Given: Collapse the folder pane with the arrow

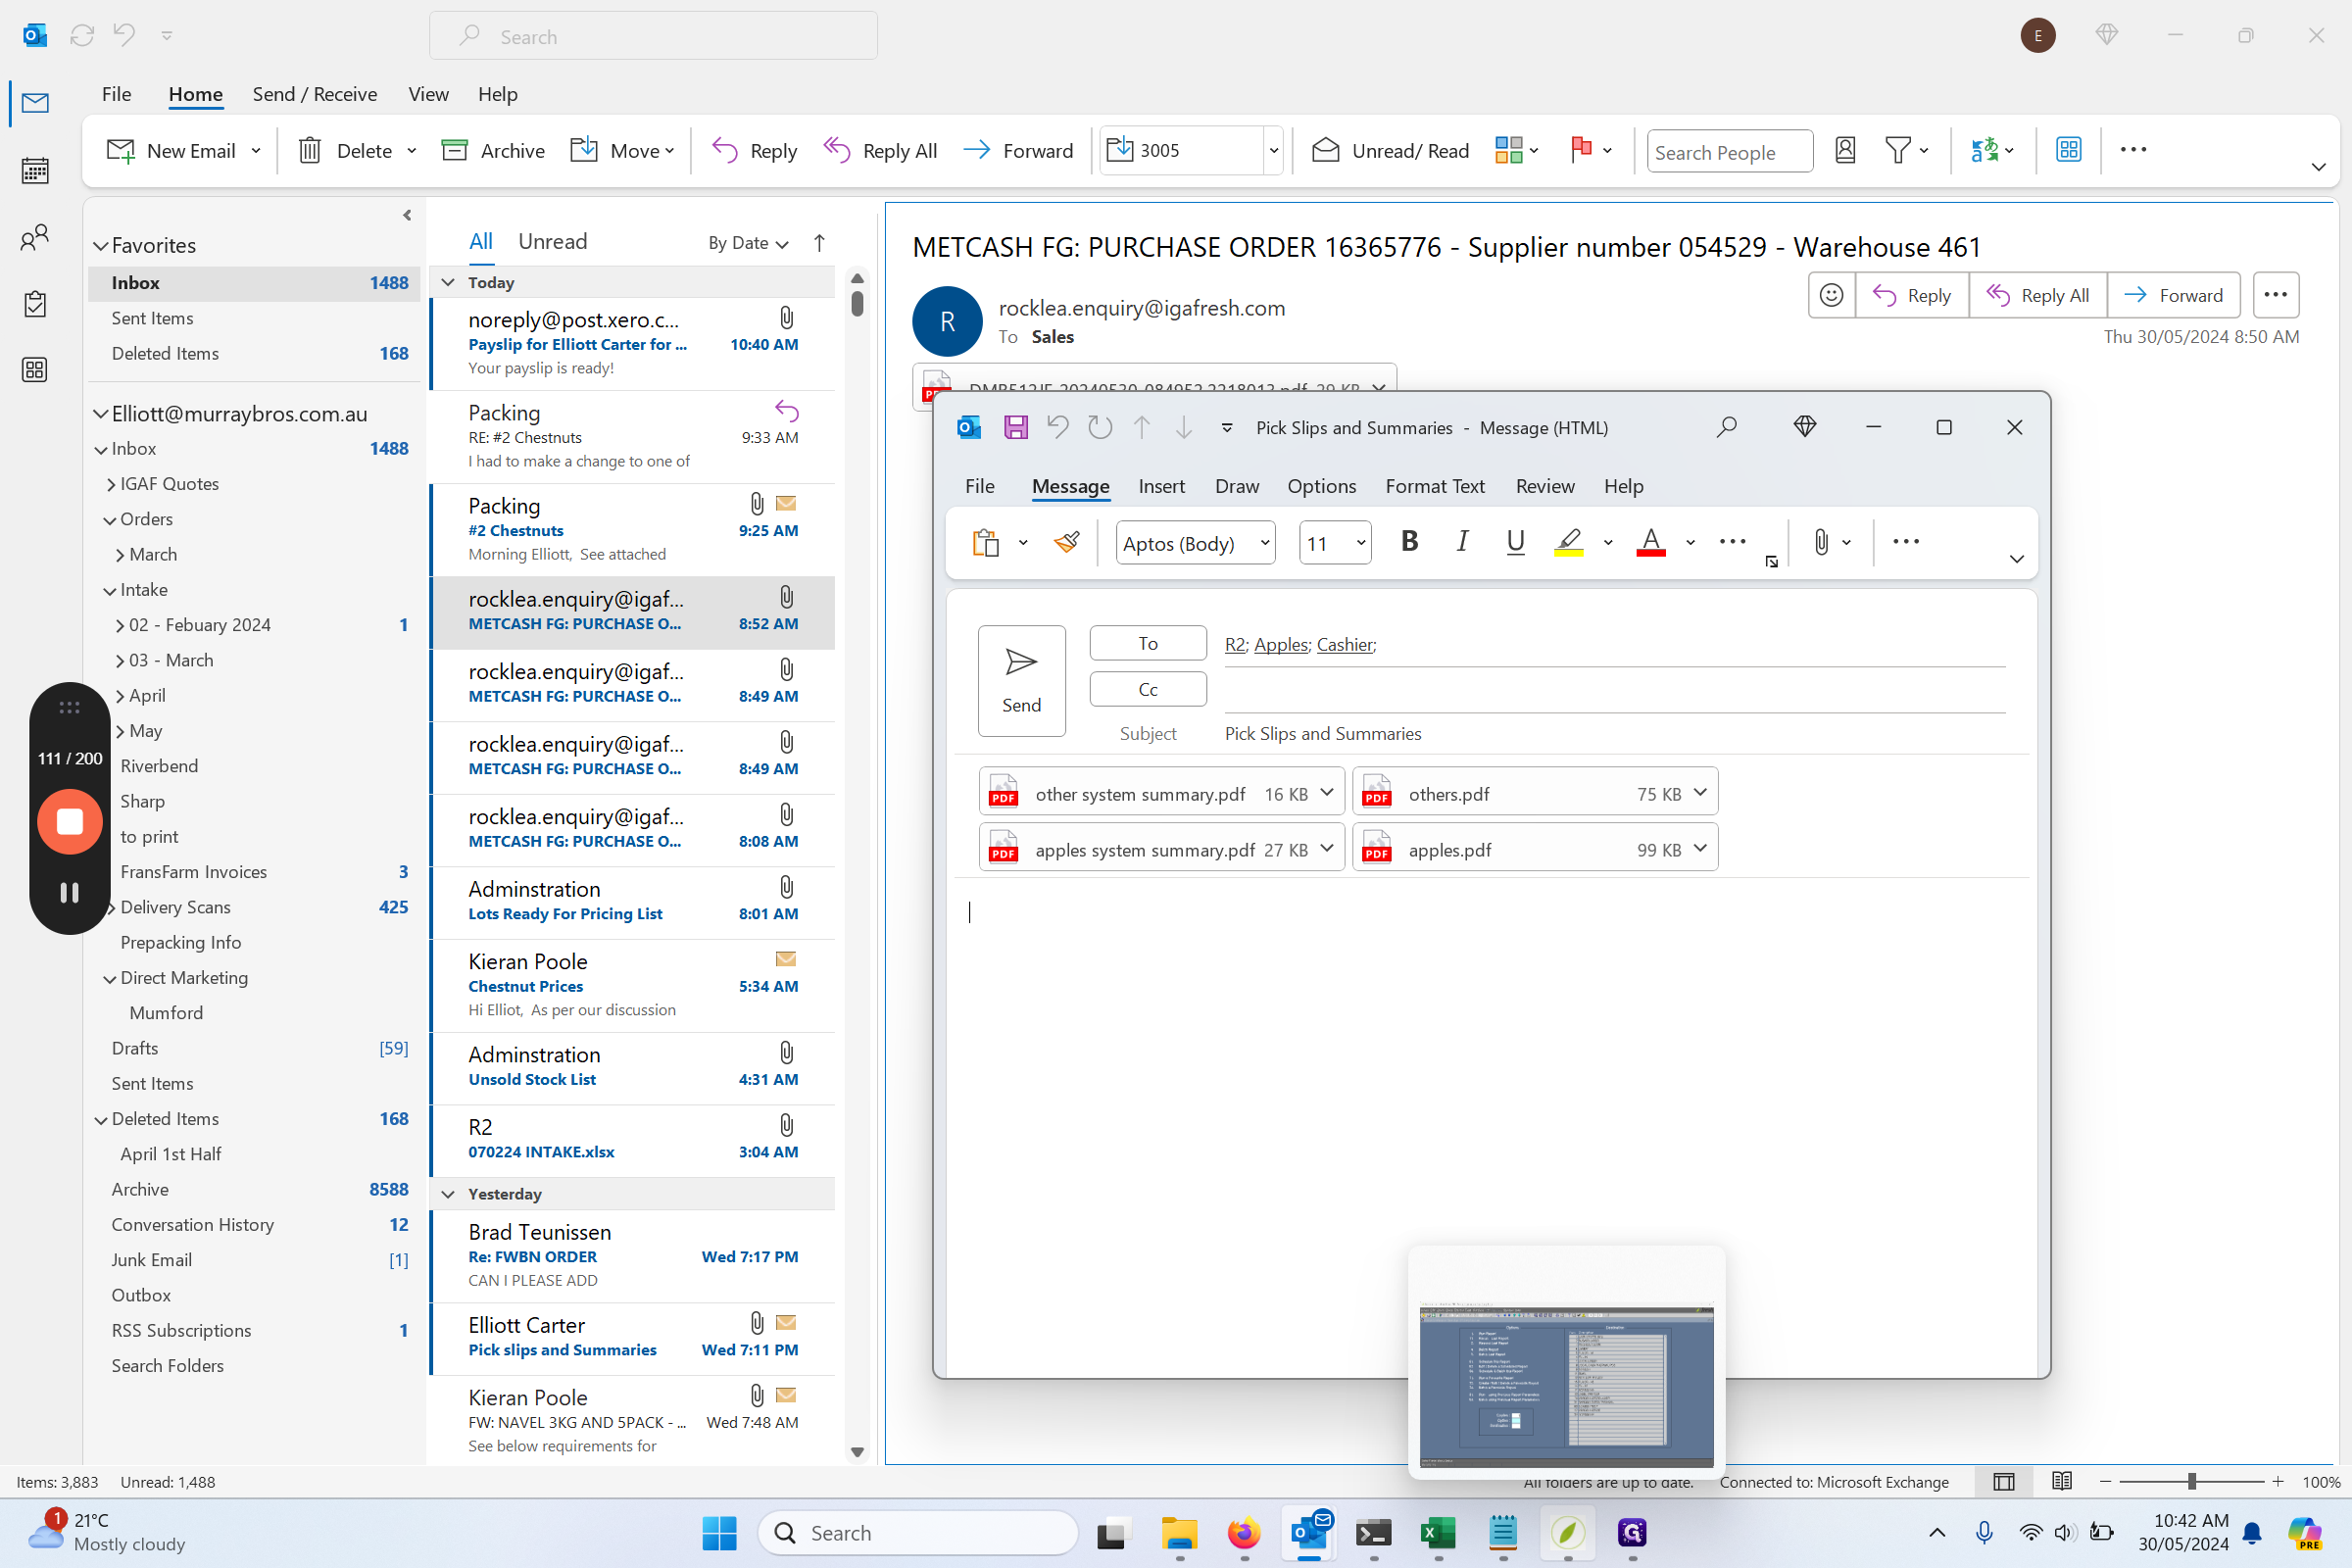Looking at the screenshot, I should (407, 215).
